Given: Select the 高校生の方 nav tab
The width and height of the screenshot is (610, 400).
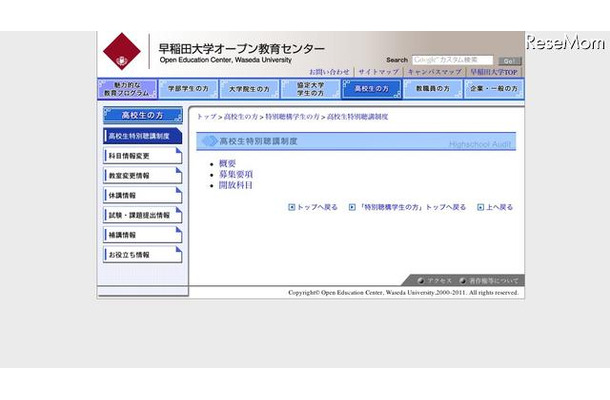Looking at the screenshot, I should (372, 89).
